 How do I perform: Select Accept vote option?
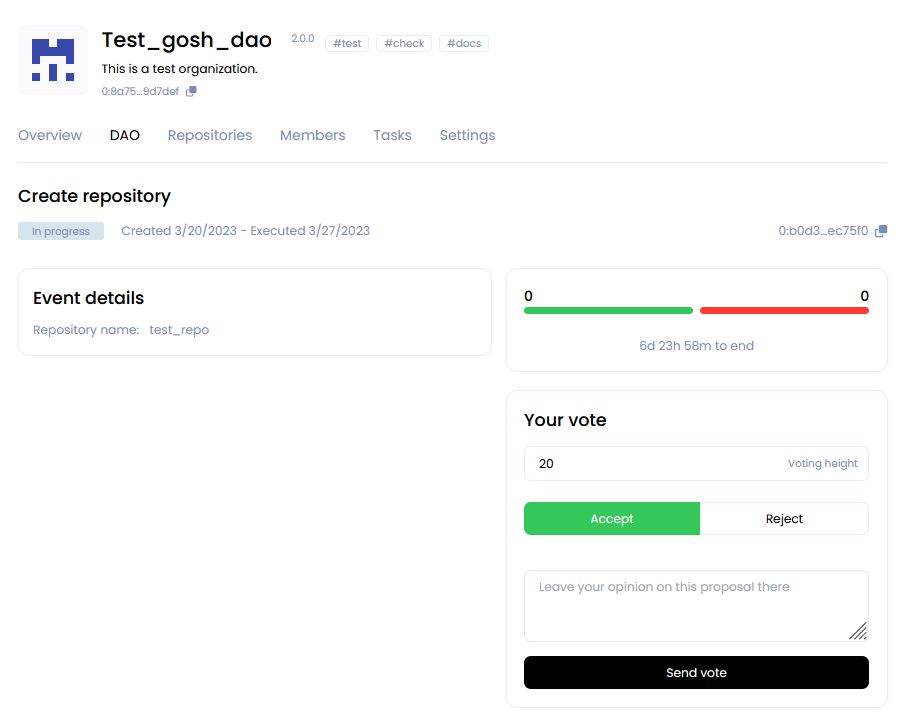click(612, 519)
